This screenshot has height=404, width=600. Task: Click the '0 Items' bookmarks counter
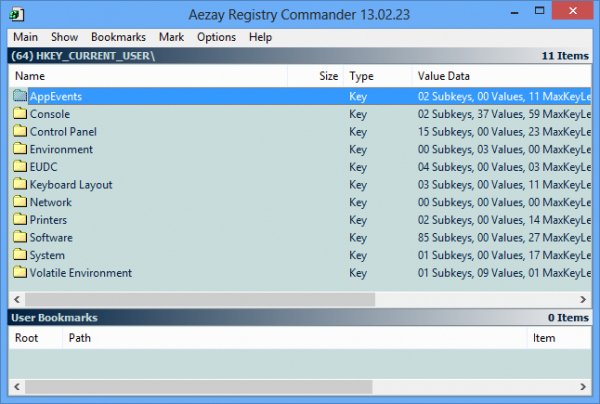point(568,318)
